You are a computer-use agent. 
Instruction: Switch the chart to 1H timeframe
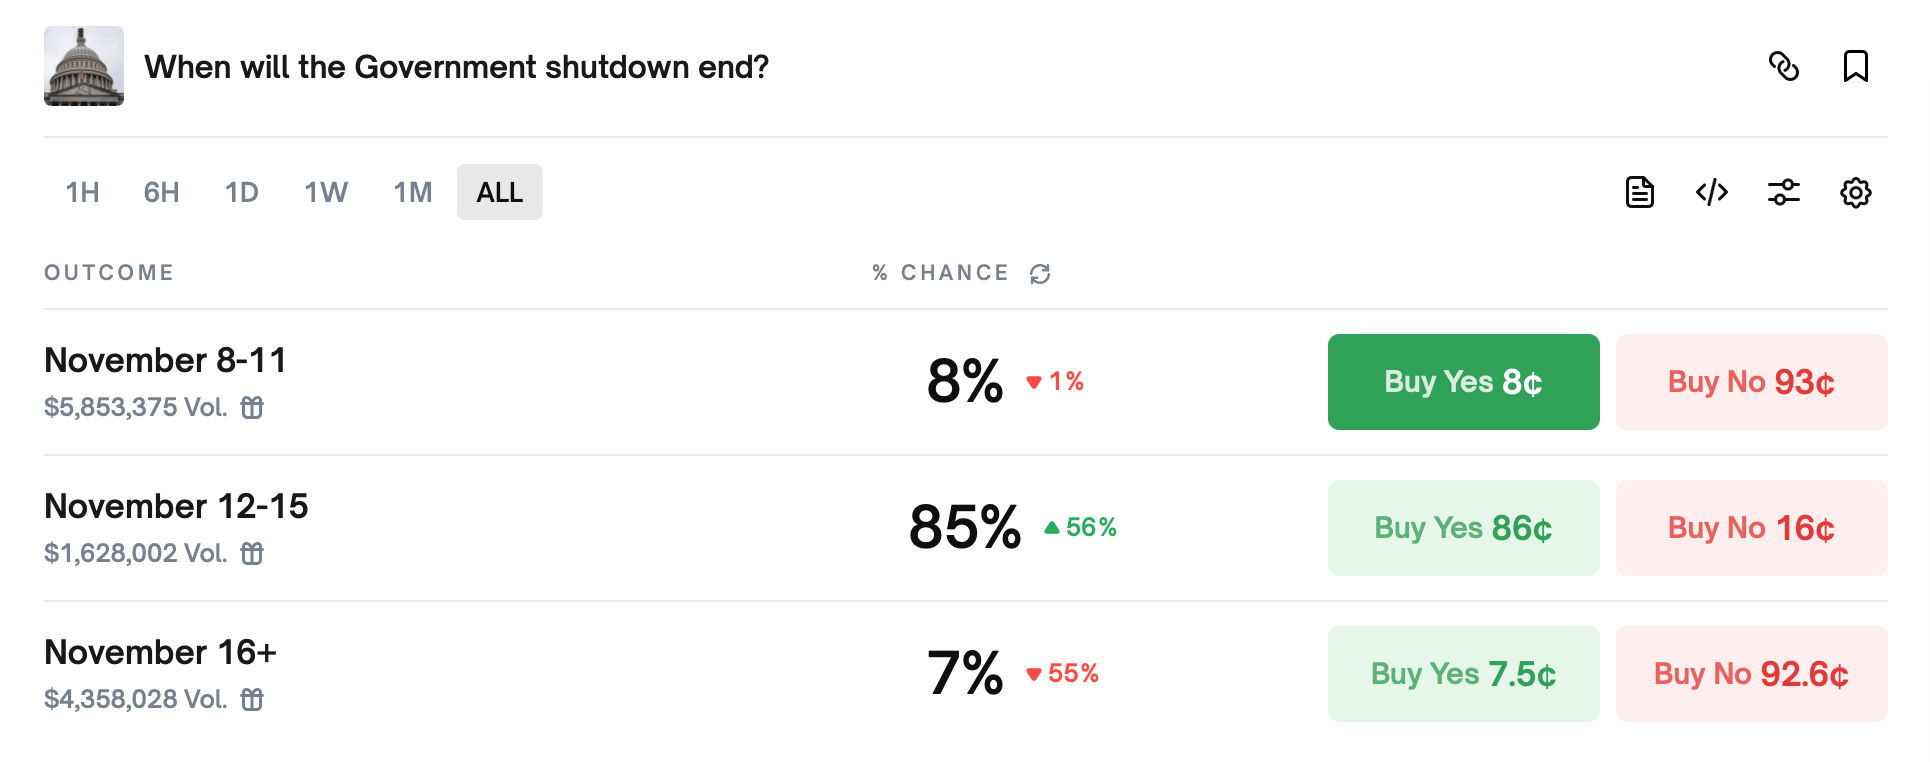coord(82,192)
